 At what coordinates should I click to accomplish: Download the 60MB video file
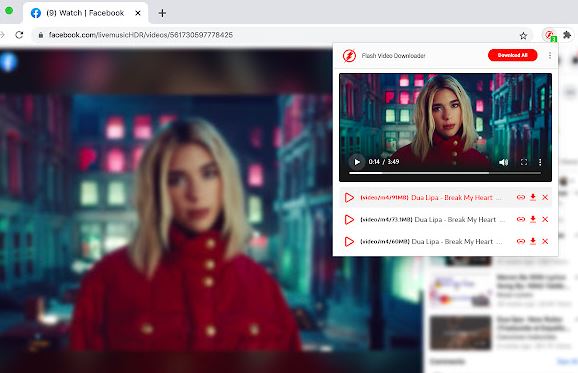pyautogui.click(x=533, y=241)
